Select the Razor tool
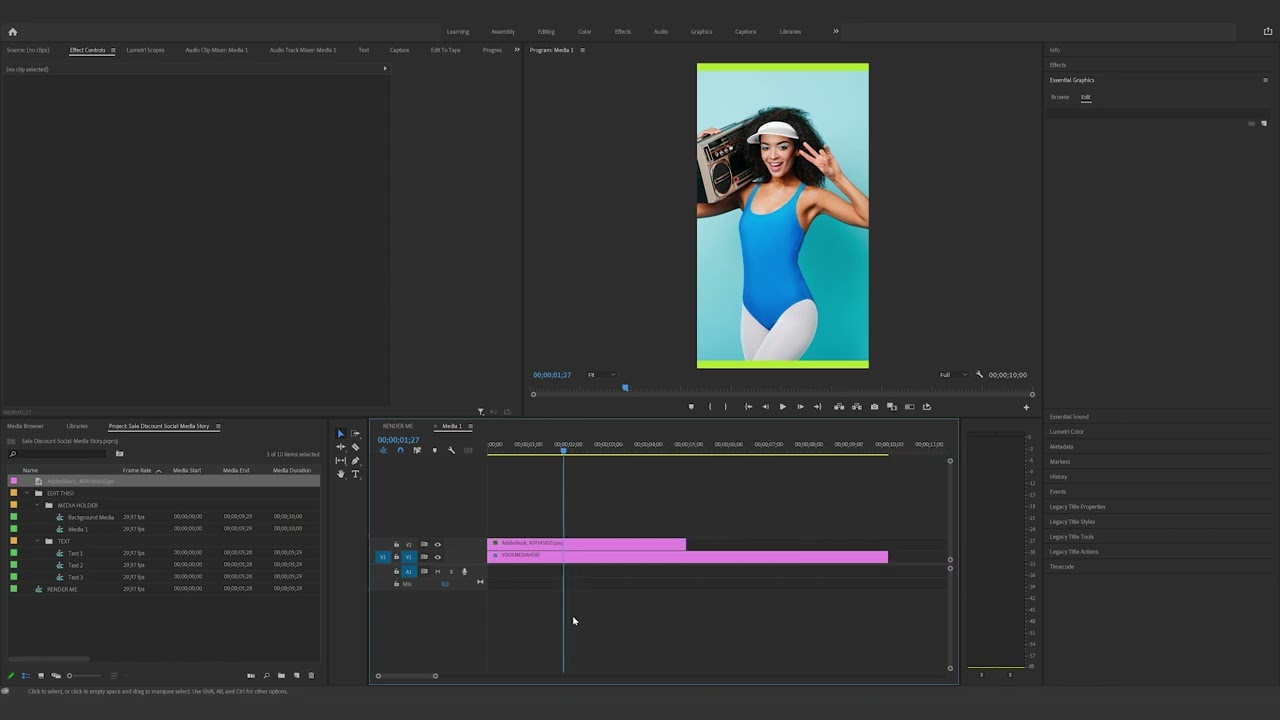 coord(355,447)
